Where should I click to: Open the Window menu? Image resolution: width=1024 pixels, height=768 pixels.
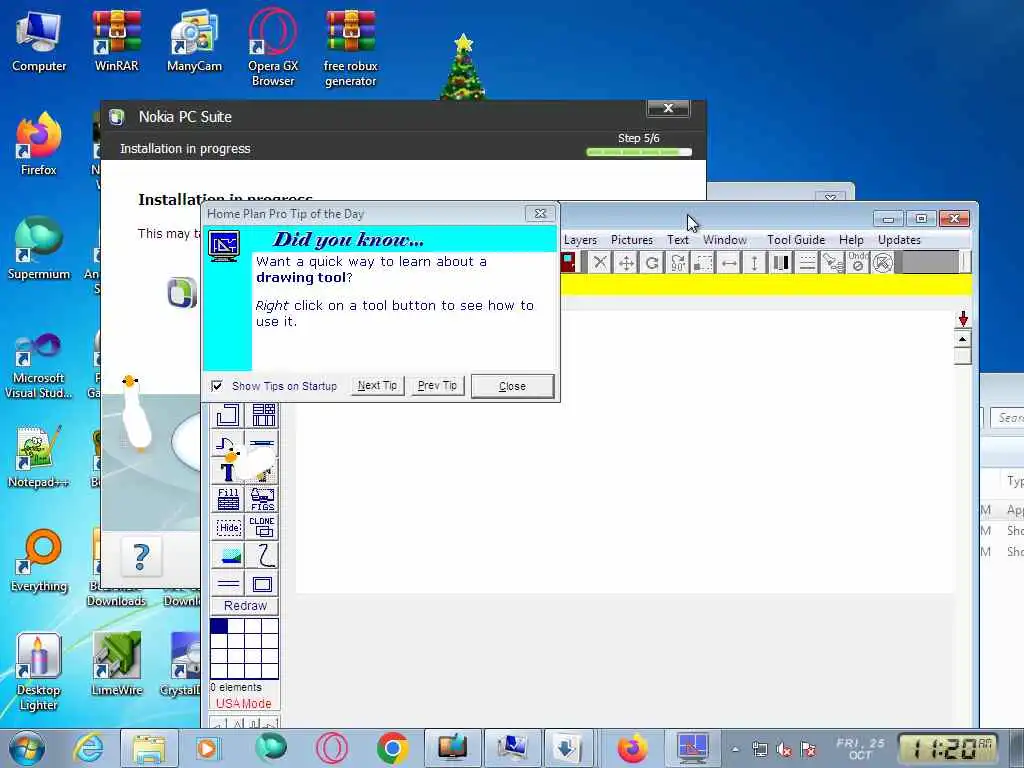point(725,240)
